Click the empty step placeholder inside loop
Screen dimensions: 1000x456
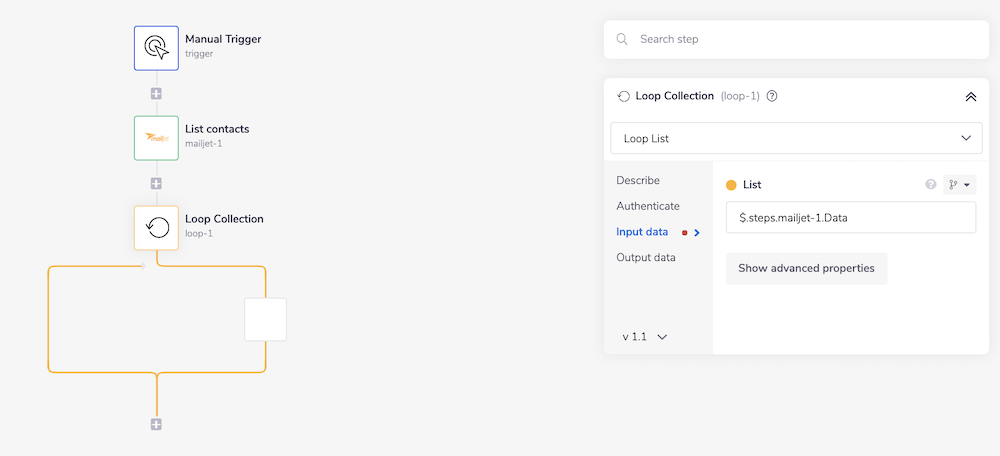pyautogui.click(x=265, y=319)
